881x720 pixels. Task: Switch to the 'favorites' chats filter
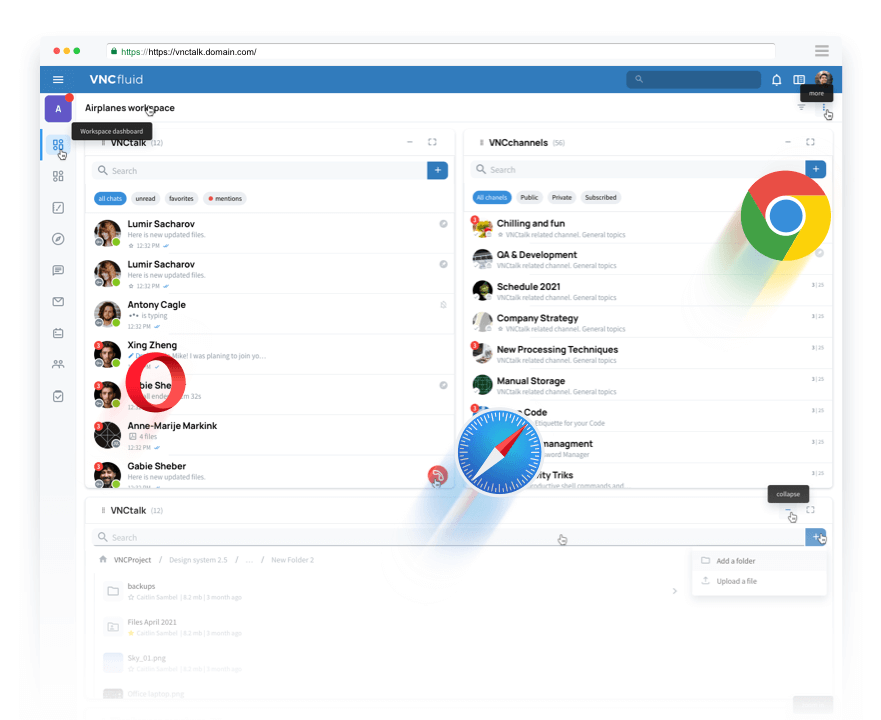point(181,198)
